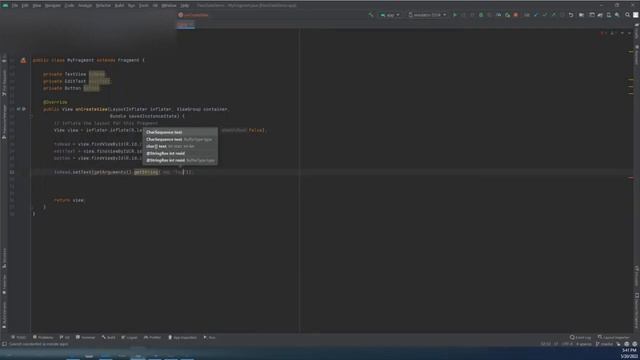
Task: Click the Search Everywhere magnifier icon
Action: point(628,15)
